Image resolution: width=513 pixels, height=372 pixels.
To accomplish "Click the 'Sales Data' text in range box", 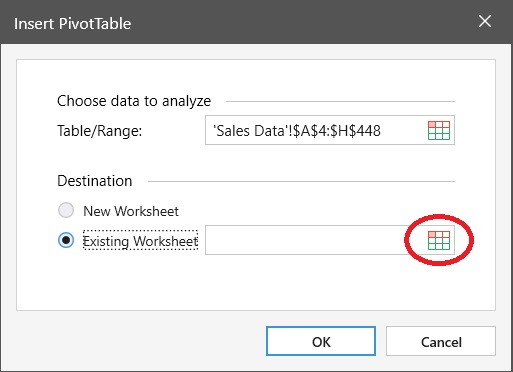I will coord(250,131).
